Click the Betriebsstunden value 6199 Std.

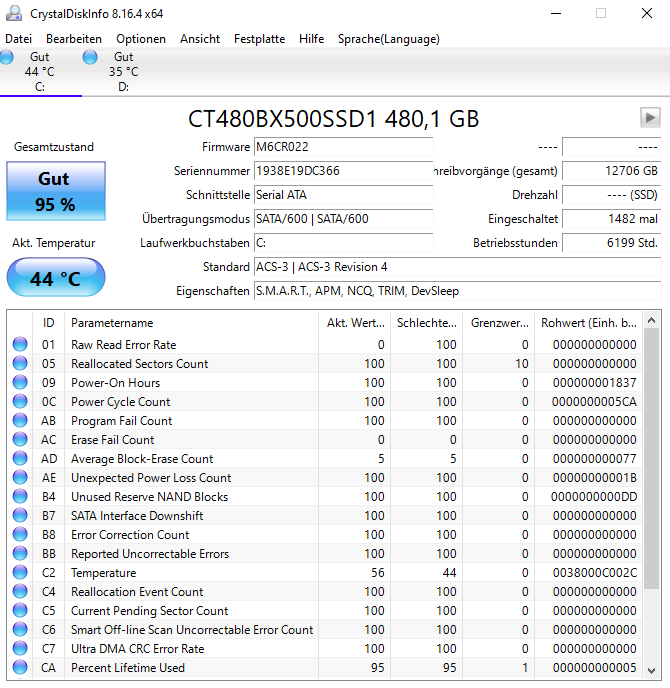612,243
